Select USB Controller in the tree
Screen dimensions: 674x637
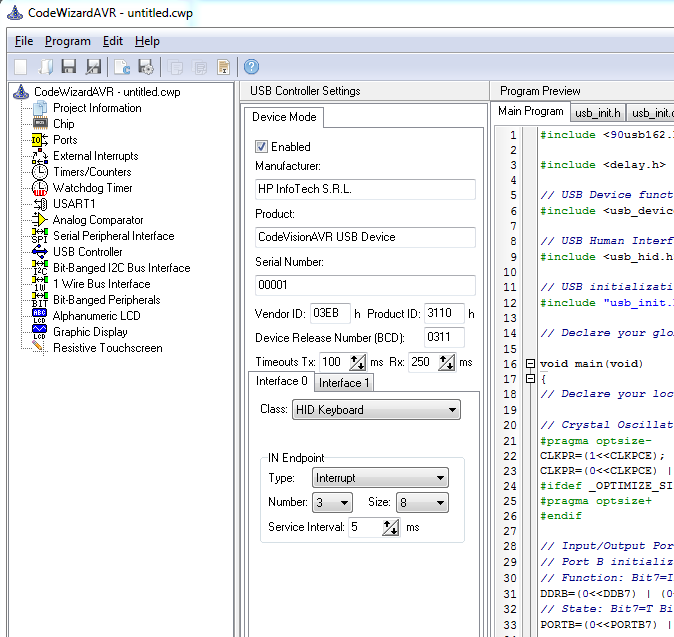click(88, 252)
